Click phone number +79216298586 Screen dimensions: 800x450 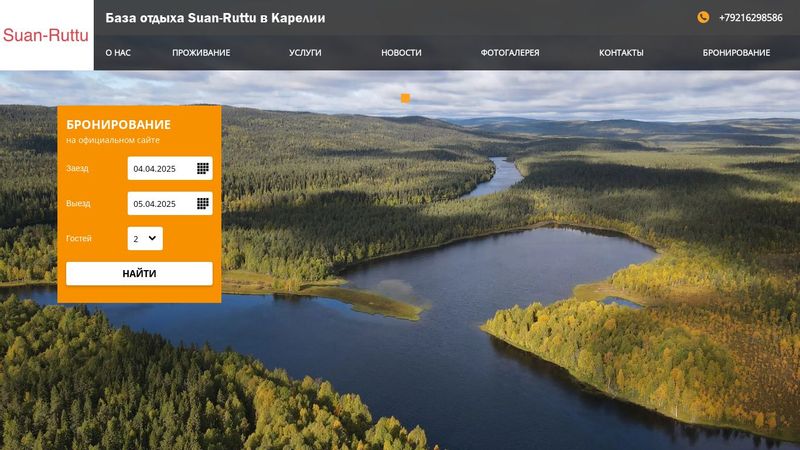(751, 18)
